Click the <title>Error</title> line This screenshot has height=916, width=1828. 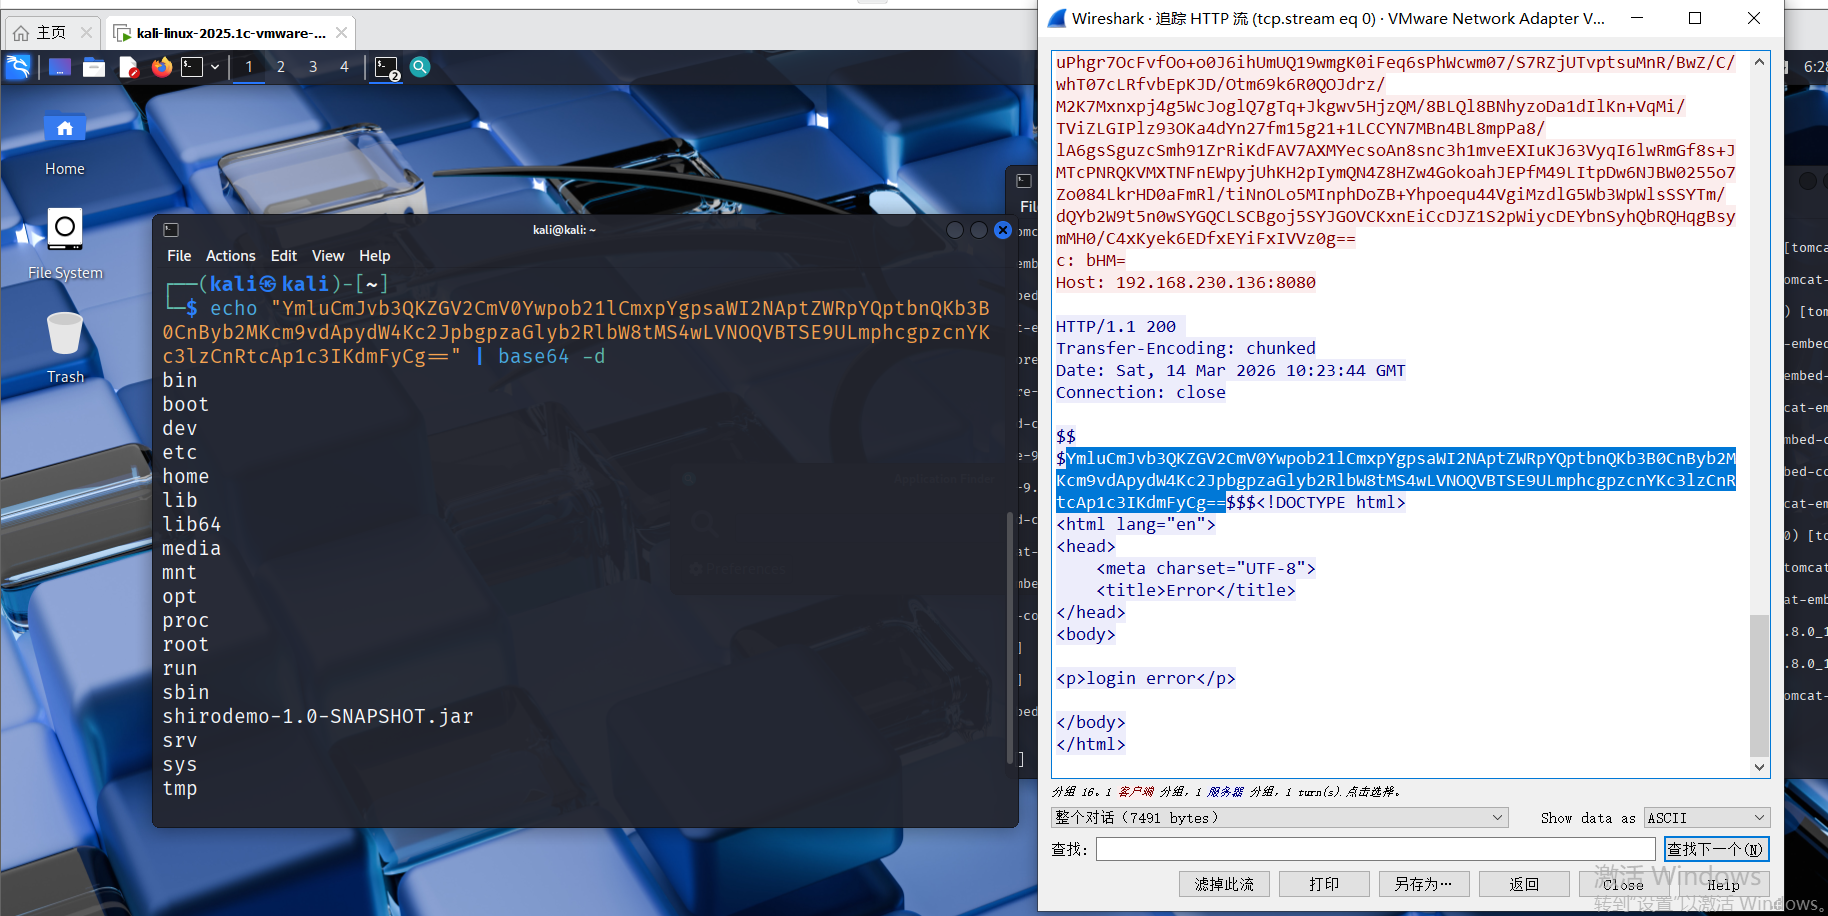click(x=1196, y=590)
